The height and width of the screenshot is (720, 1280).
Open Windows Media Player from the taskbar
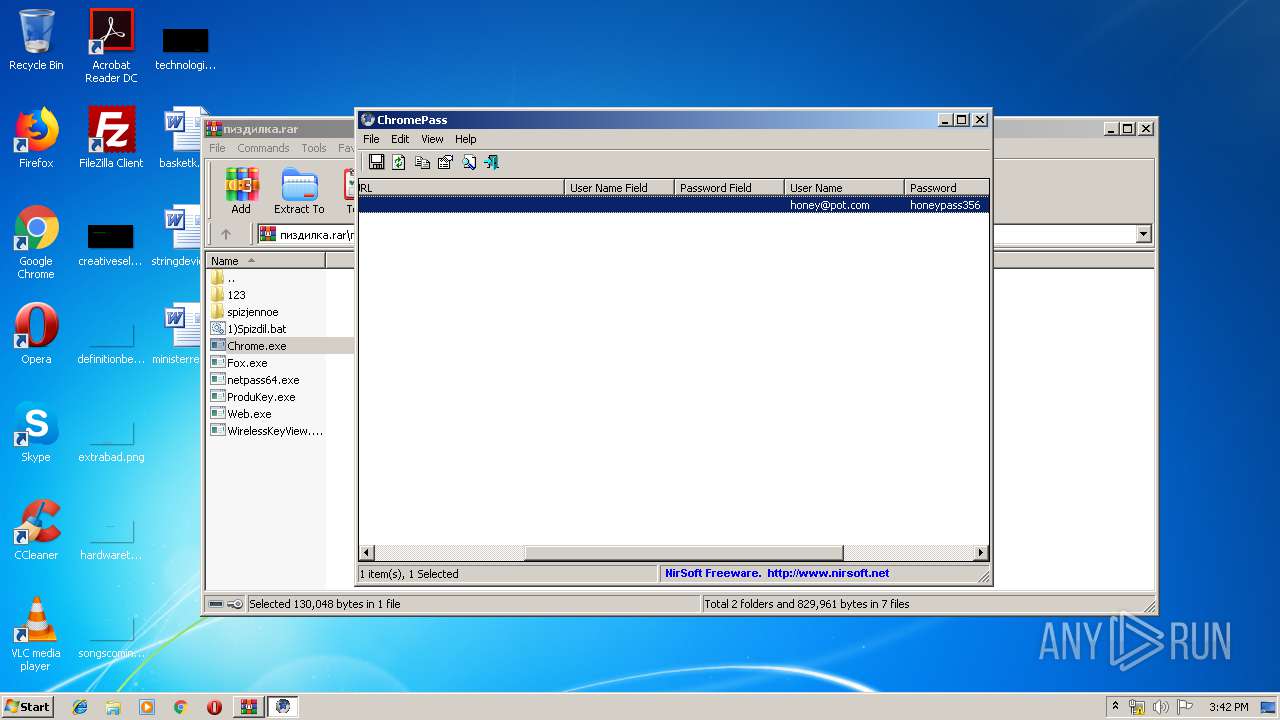point(147,707)
